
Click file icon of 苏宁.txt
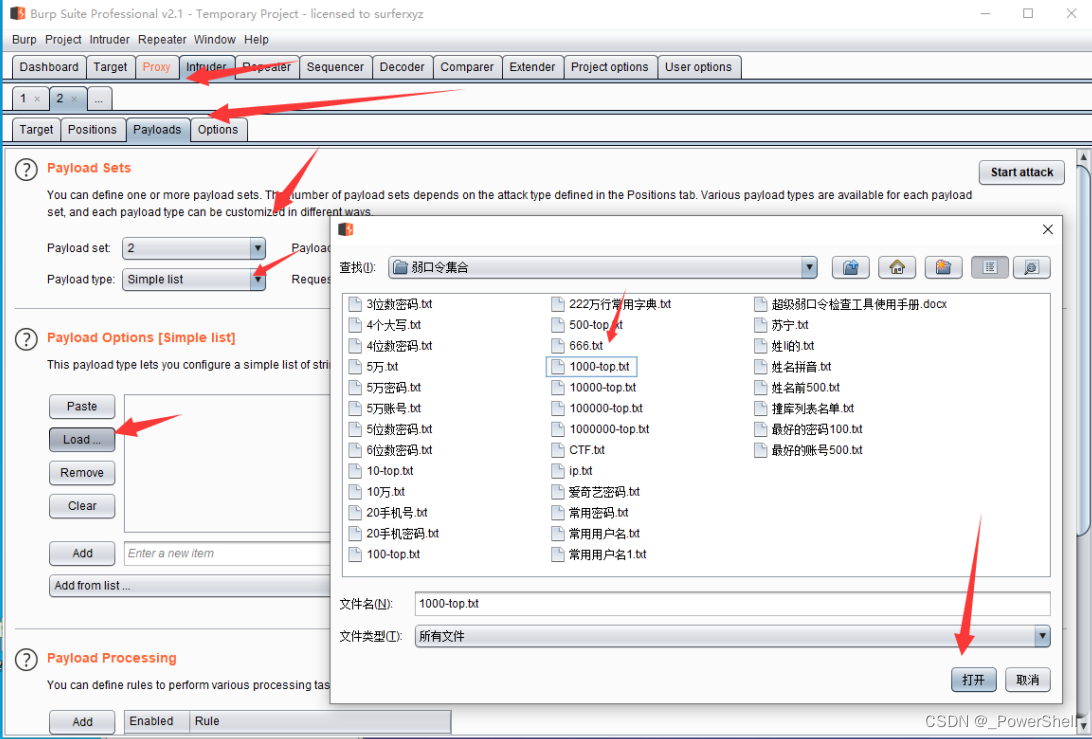point(760,325)
